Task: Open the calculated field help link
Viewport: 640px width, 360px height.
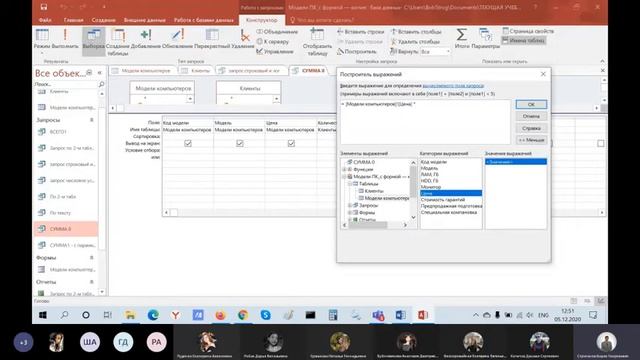Action: tap(453, 86)
